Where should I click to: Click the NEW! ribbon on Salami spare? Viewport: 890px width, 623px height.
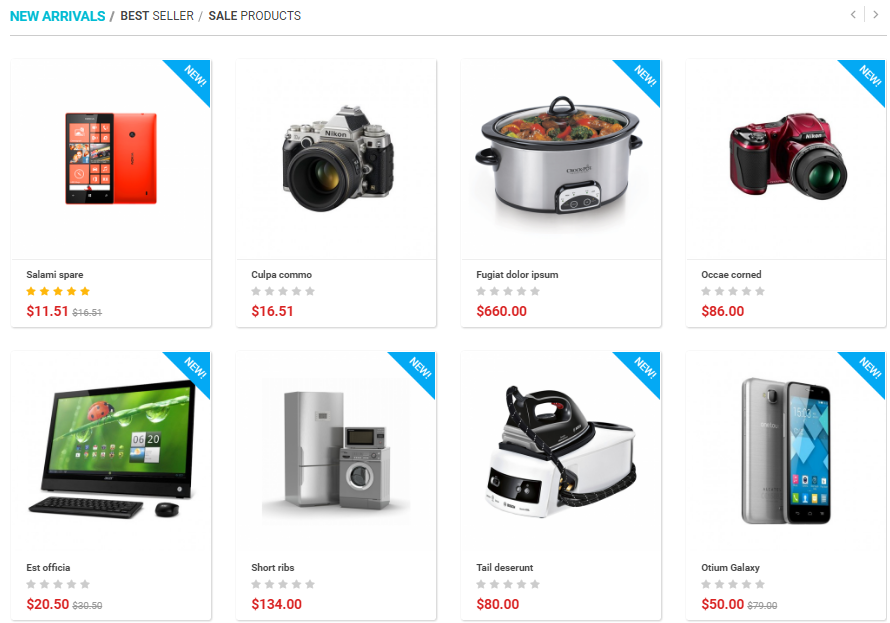(x=192, y=78)
